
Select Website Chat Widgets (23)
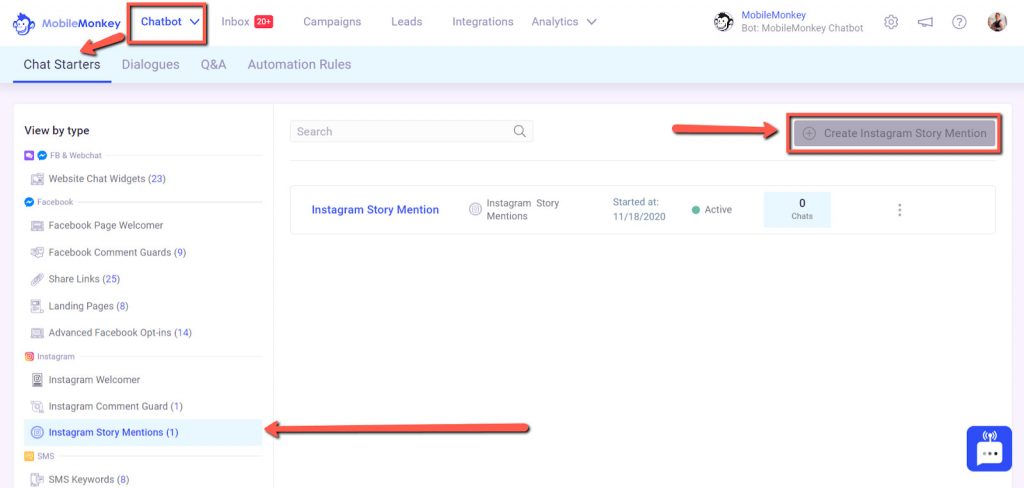[107, 179]
